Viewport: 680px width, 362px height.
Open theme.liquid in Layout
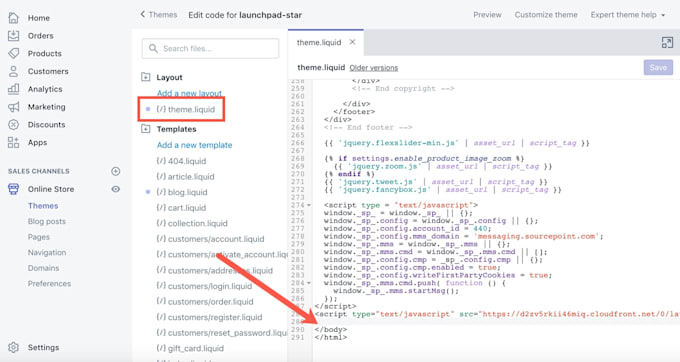tap(186, 109)
